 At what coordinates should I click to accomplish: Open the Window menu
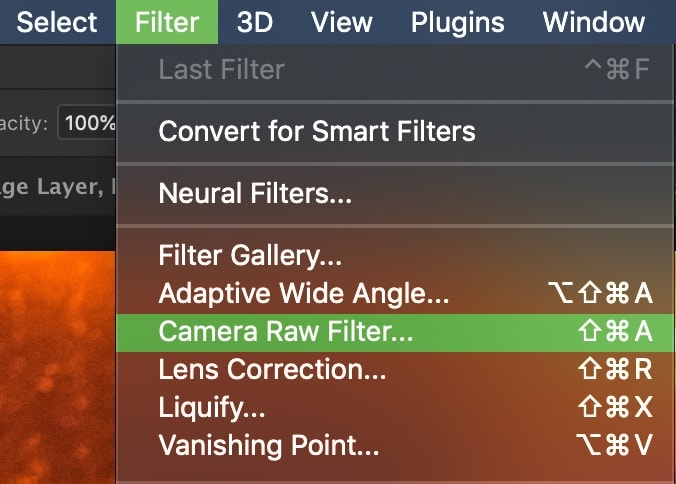tap(594, 22)
